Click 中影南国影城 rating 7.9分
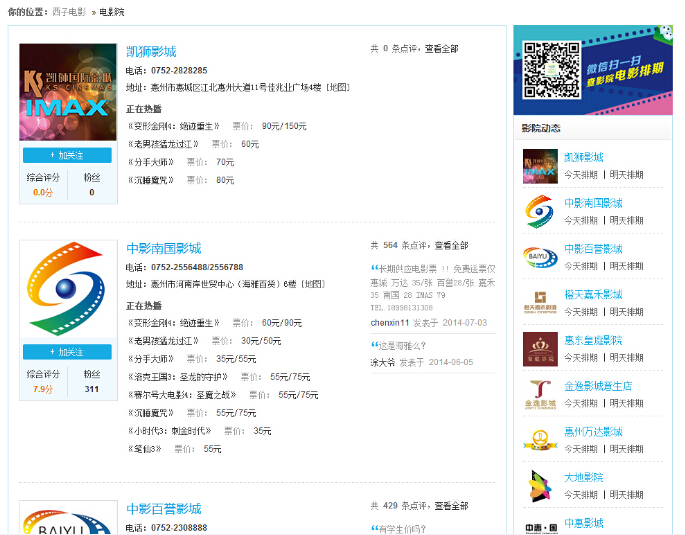The image size is (685, 535). [43, 389]
